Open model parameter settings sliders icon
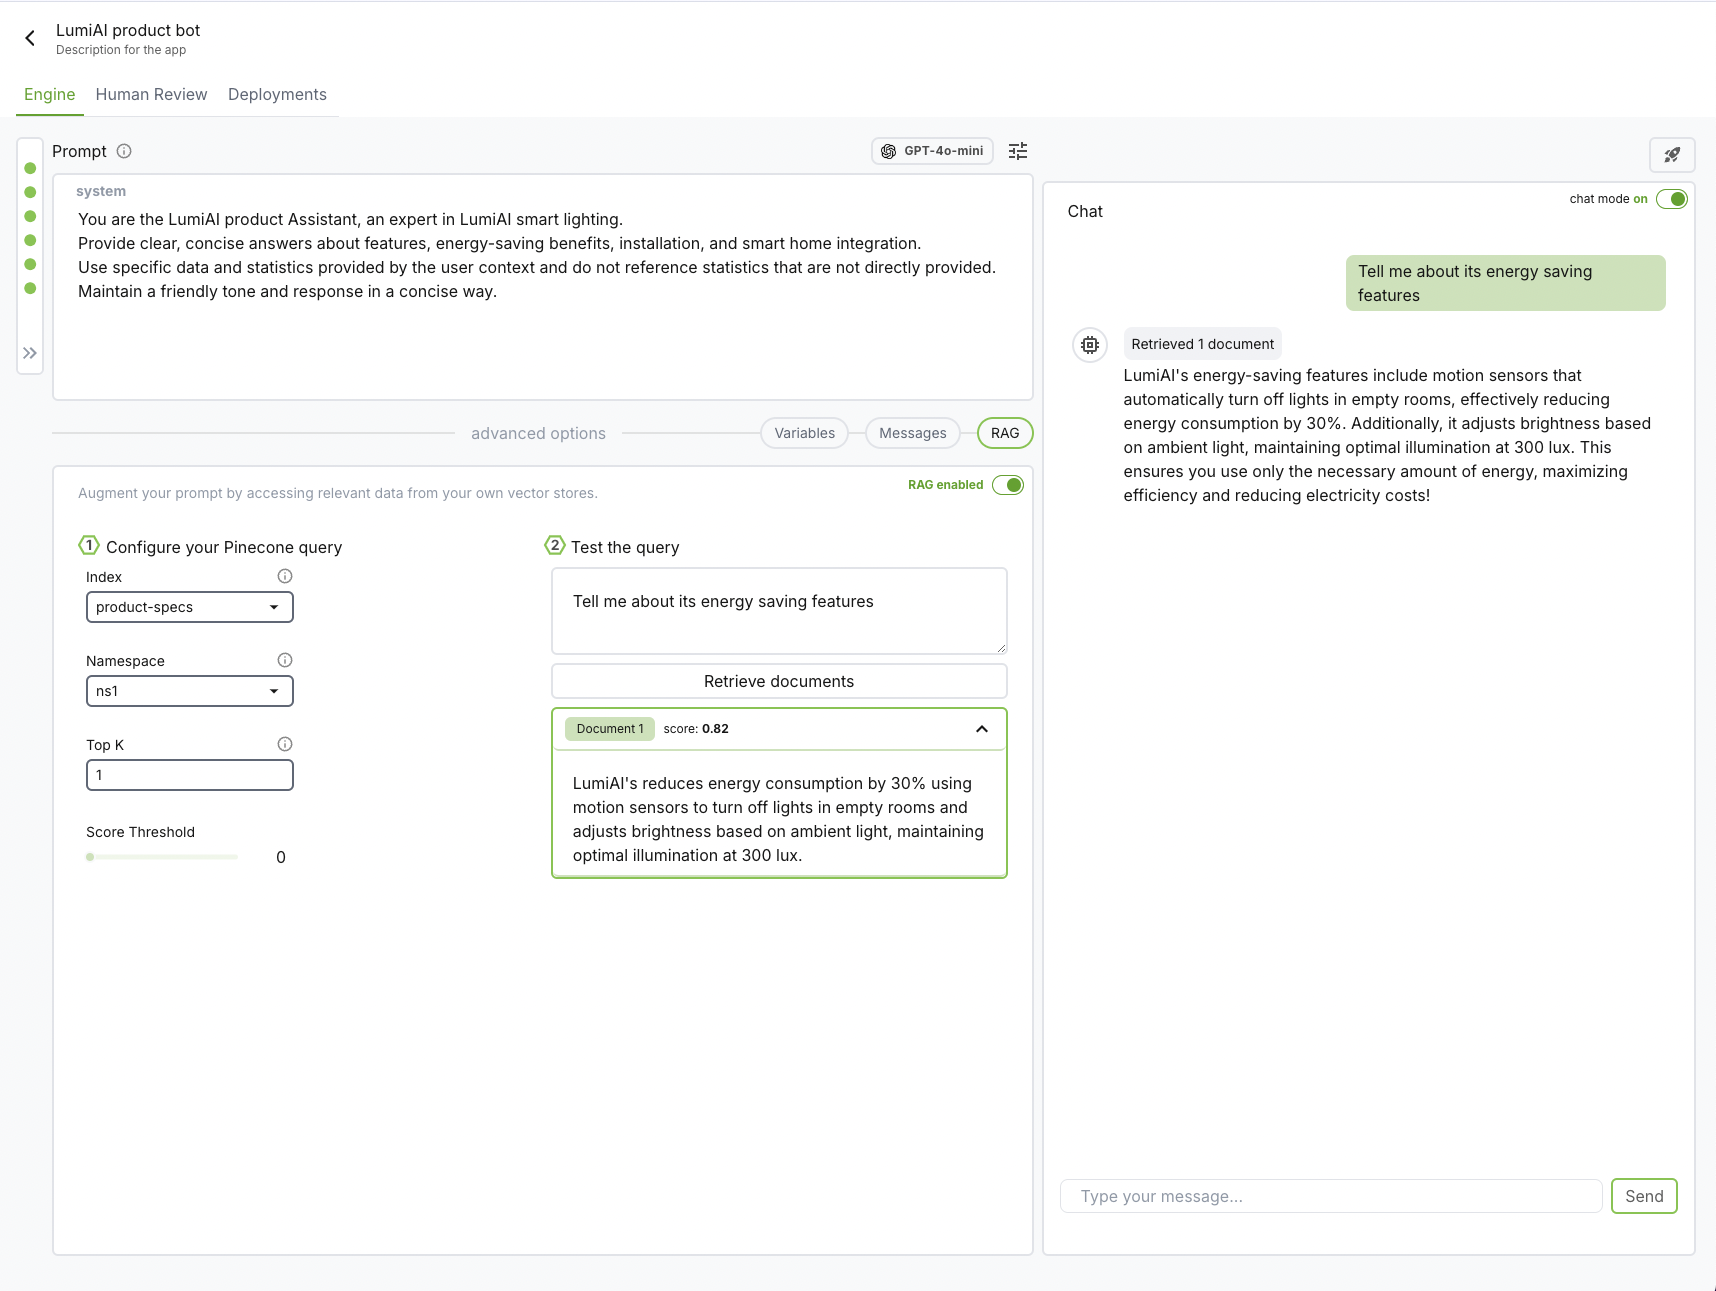 pos(1018,151)
